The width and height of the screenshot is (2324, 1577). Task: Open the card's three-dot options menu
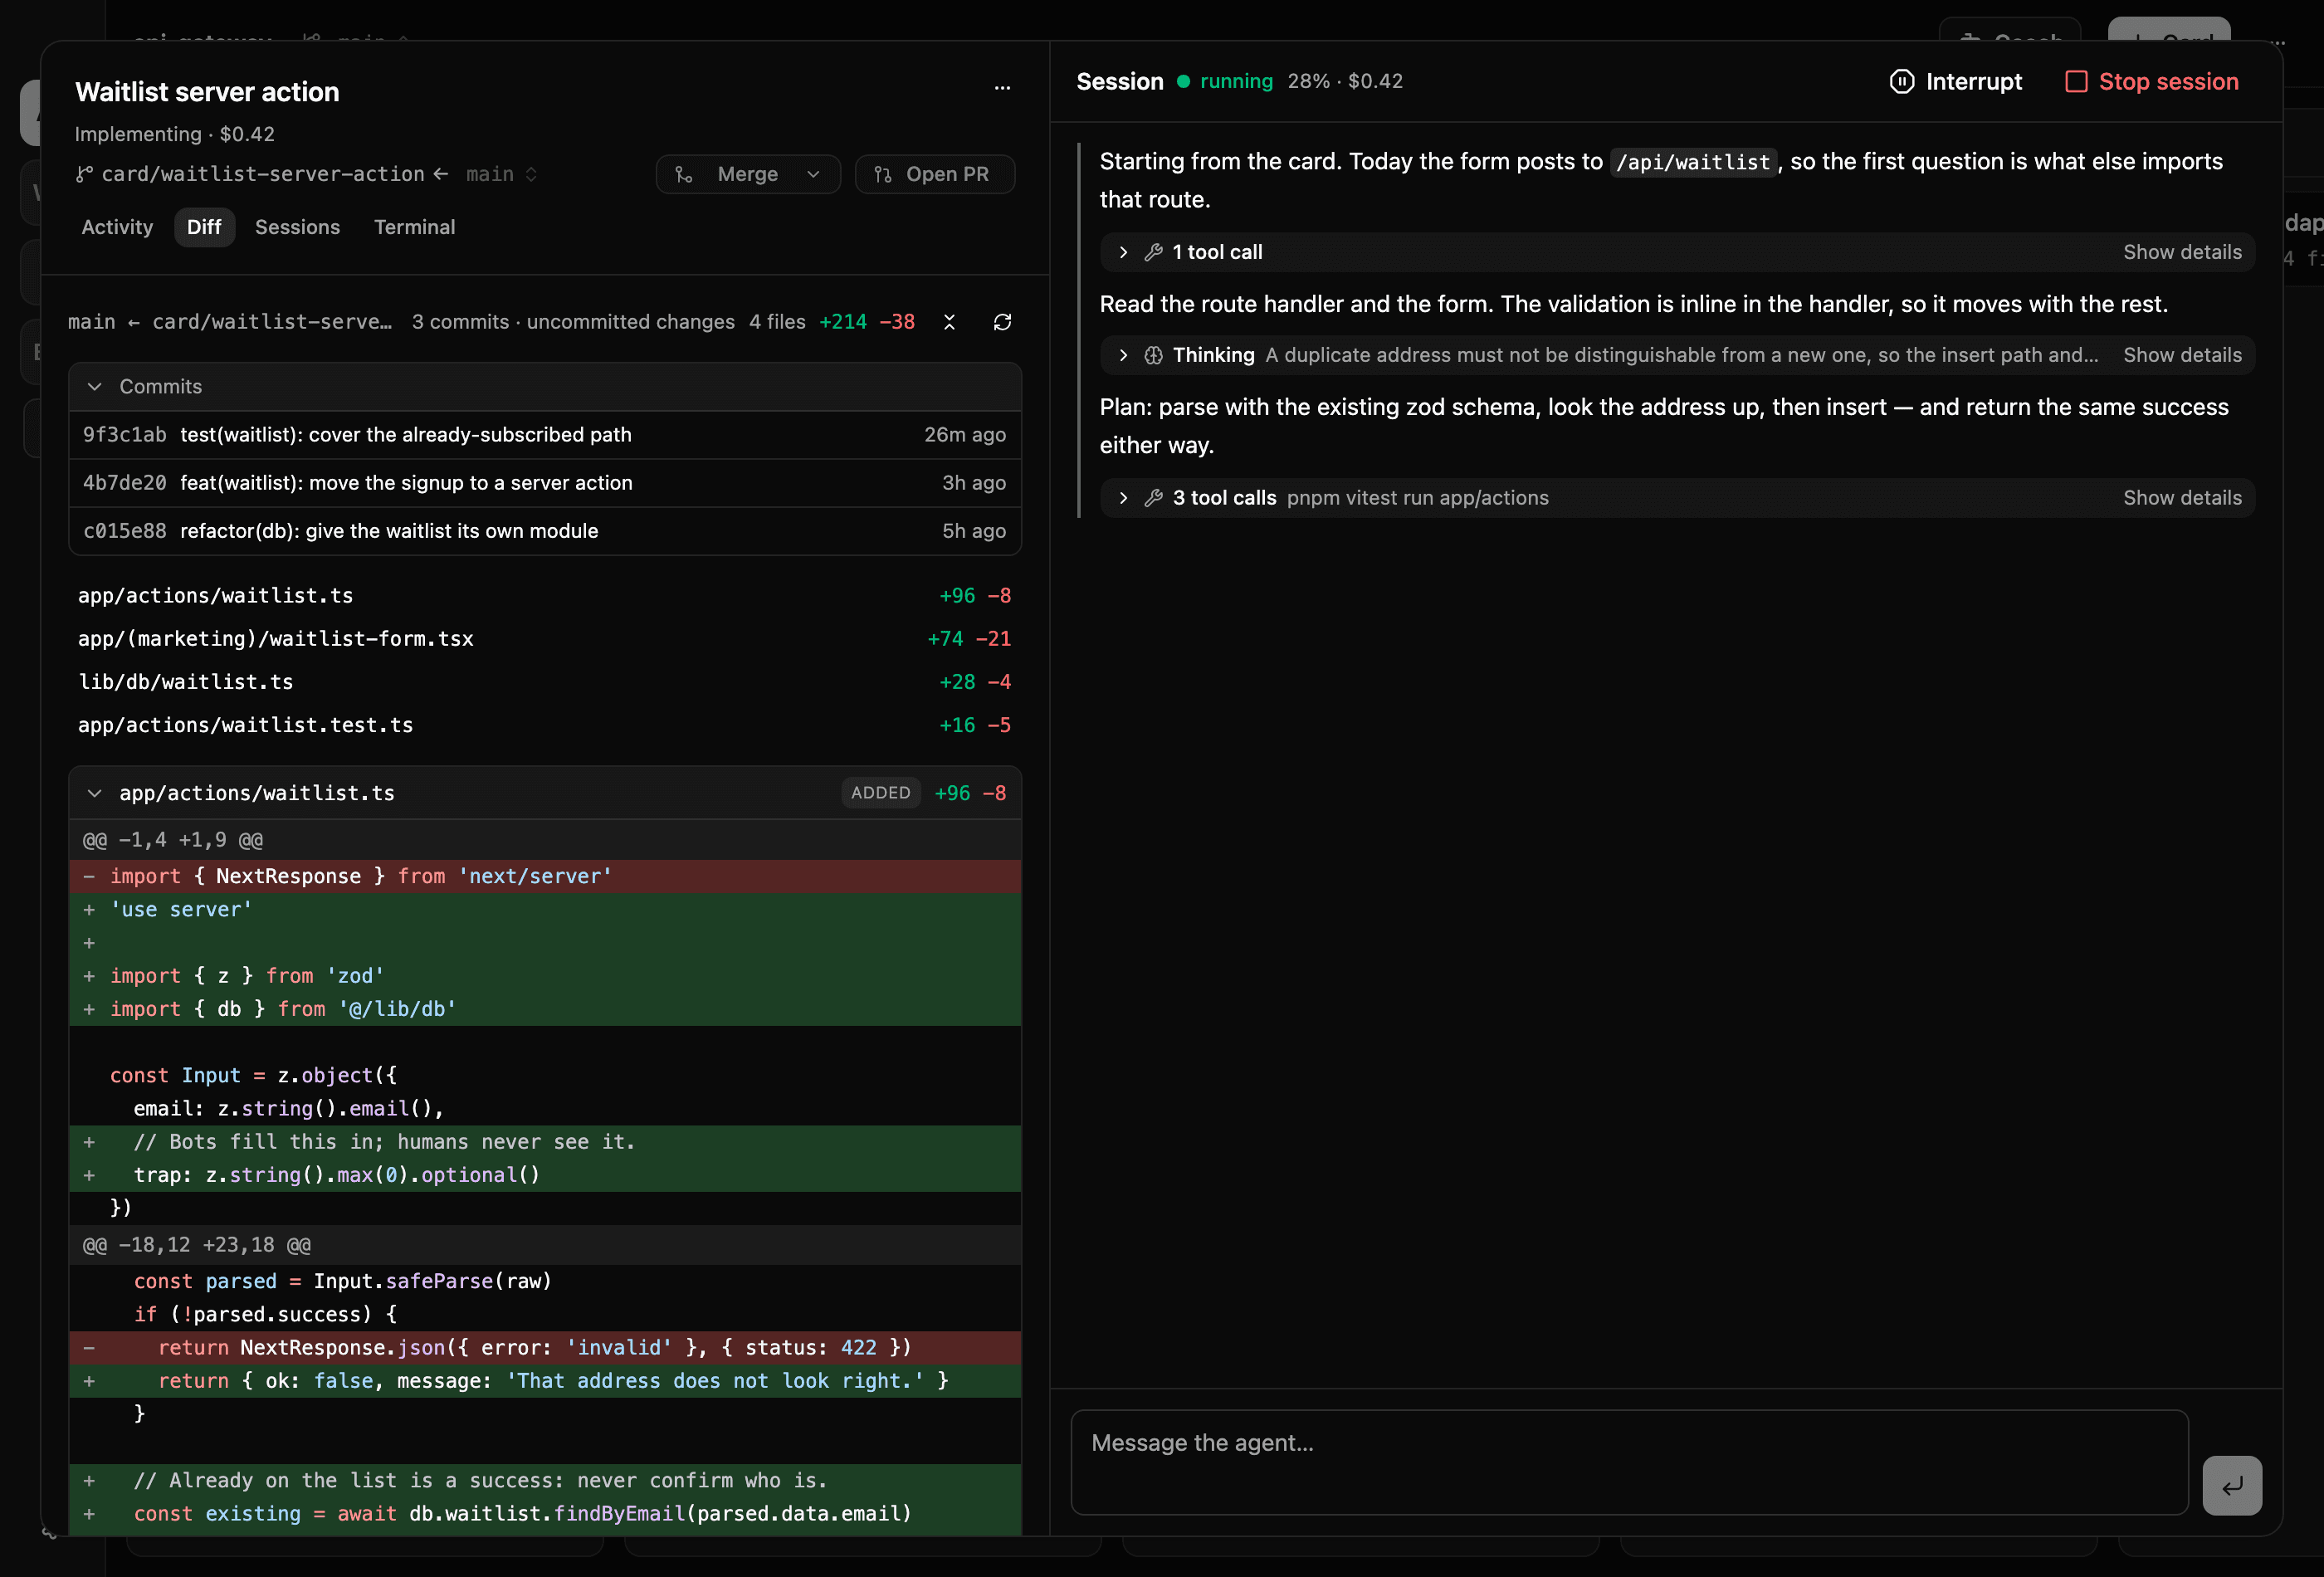1002,88
